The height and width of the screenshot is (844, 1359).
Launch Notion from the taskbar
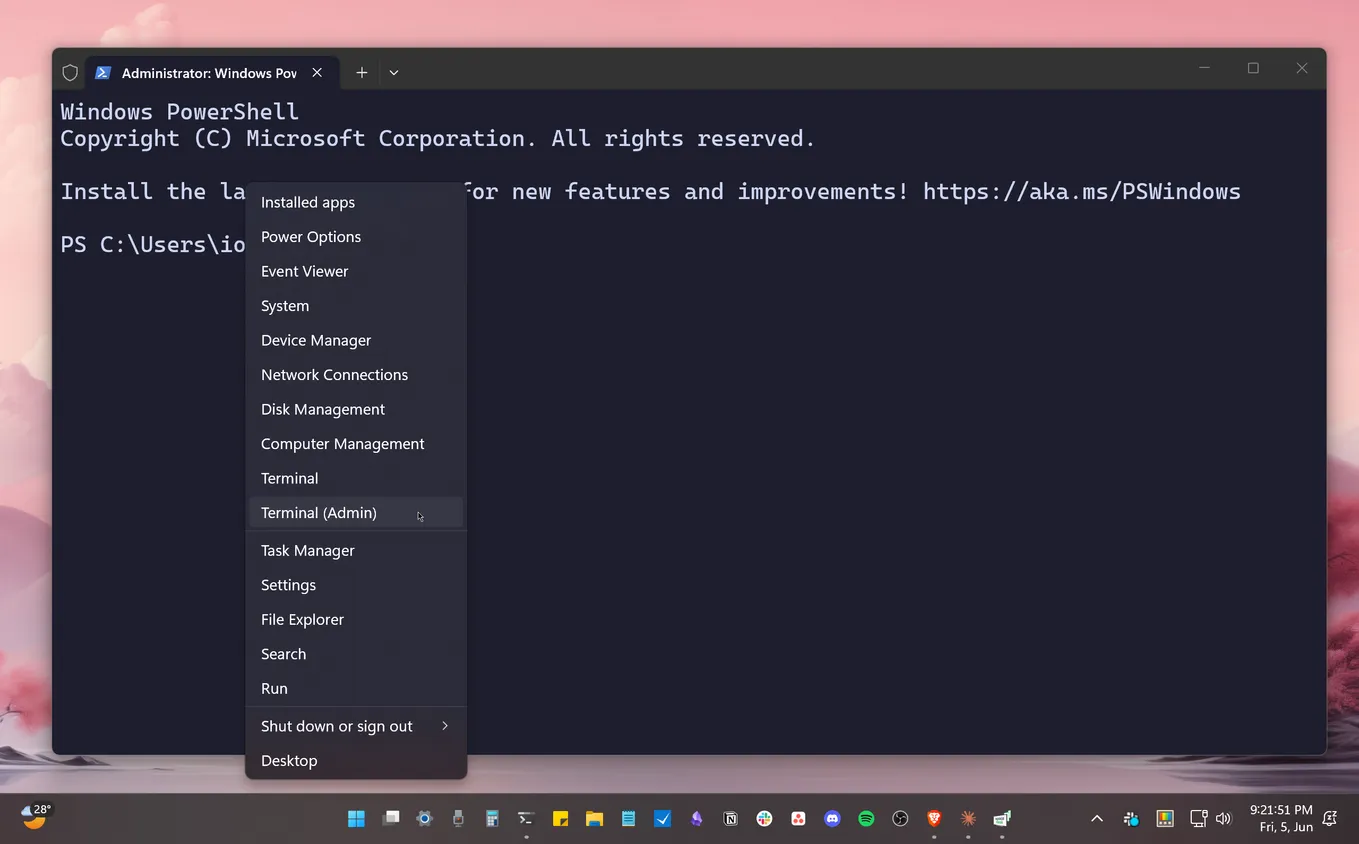(x=730, y=819)
